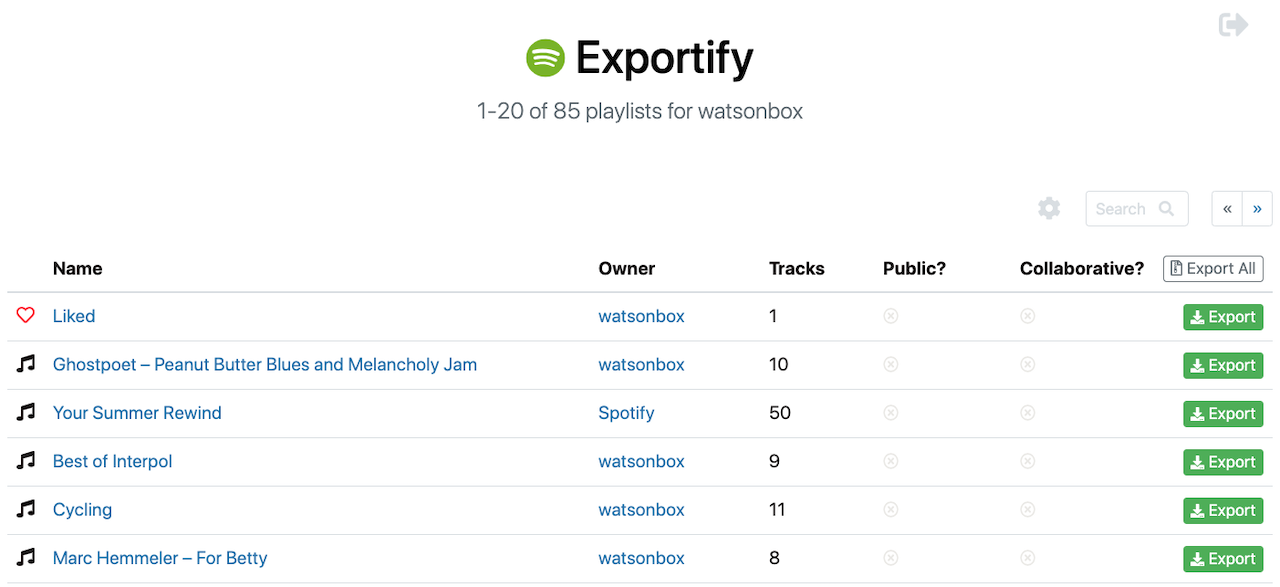Go to the previous page of playlists
This screenshot has width=1280, height=587.
coord(1227,209)
